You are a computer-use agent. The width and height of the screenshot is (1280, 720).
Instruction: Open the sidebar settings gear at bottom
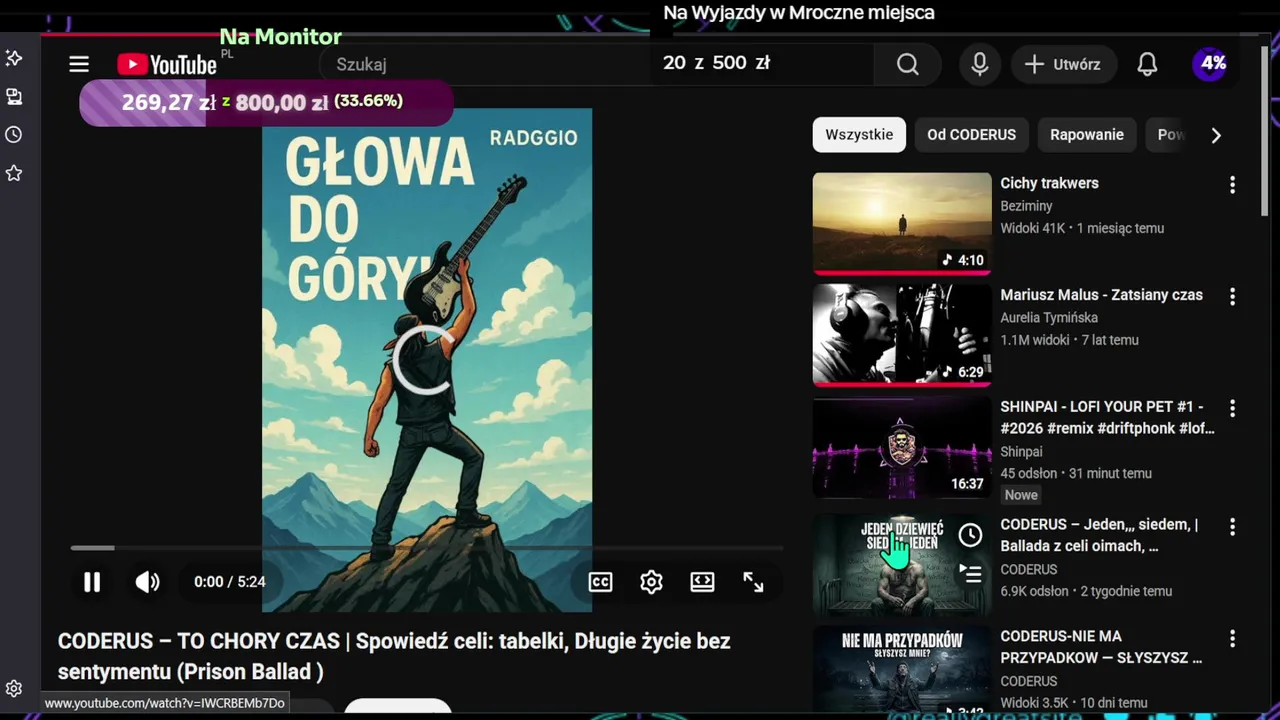pos(14,688)
